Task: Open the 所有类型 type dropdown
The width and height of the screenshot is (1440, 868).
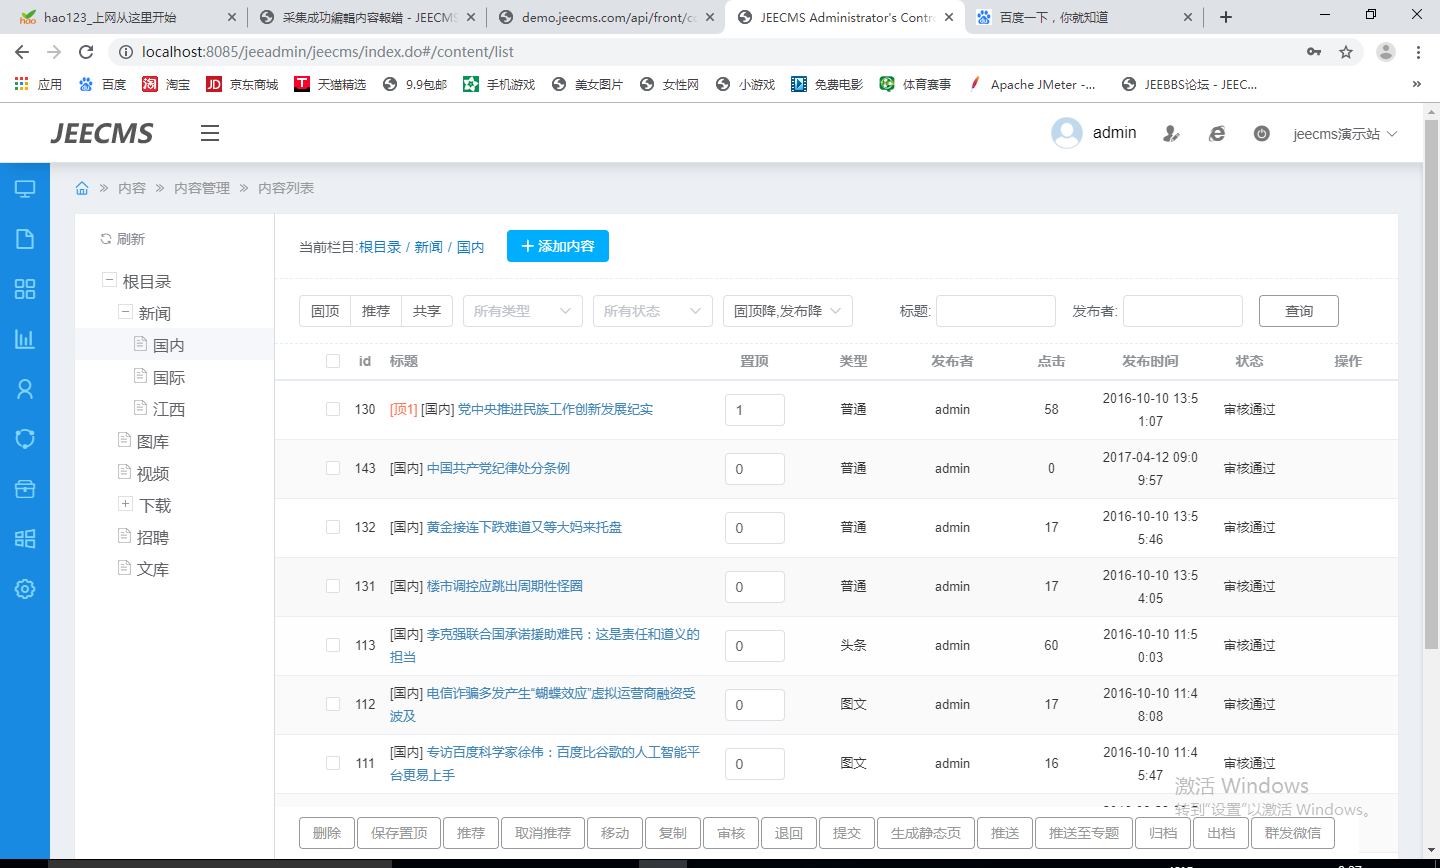Action: coord(523,311)
